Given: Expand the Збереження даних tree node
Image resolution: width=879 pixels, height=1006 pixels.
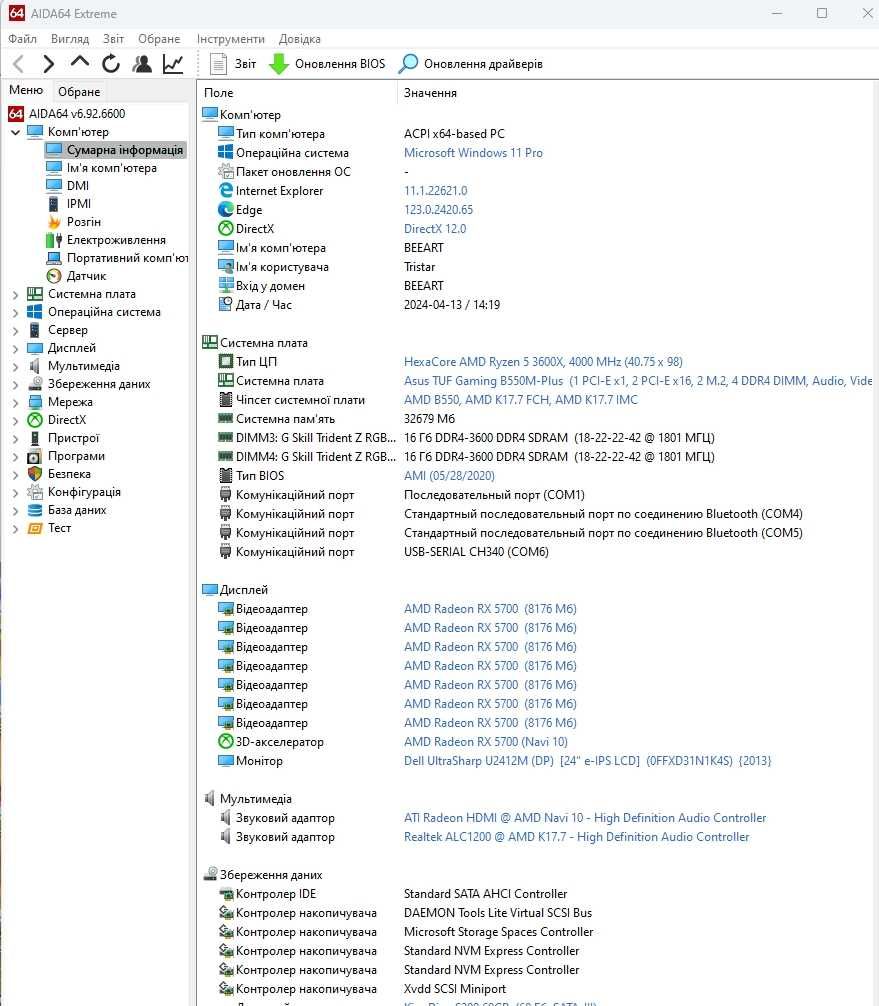Looking at the screenshot, I should (x=15, y=384).
